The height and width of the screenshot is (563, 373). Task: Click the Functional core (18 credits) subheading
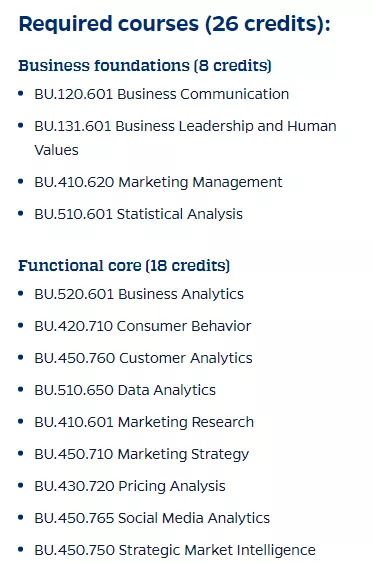124,266
